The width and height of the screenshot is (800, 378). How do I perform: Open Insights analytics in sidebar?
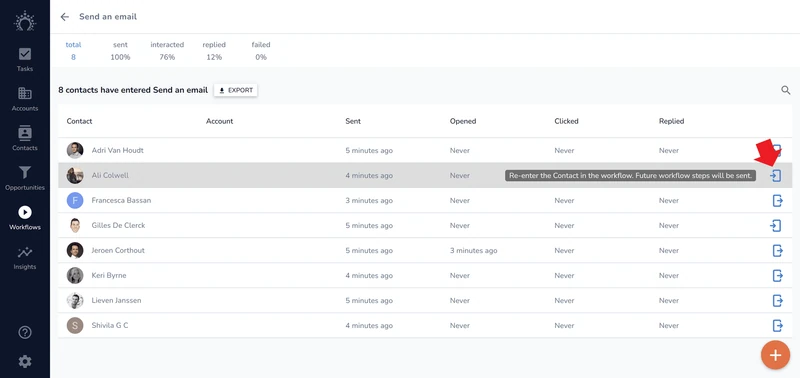(24, 258)
